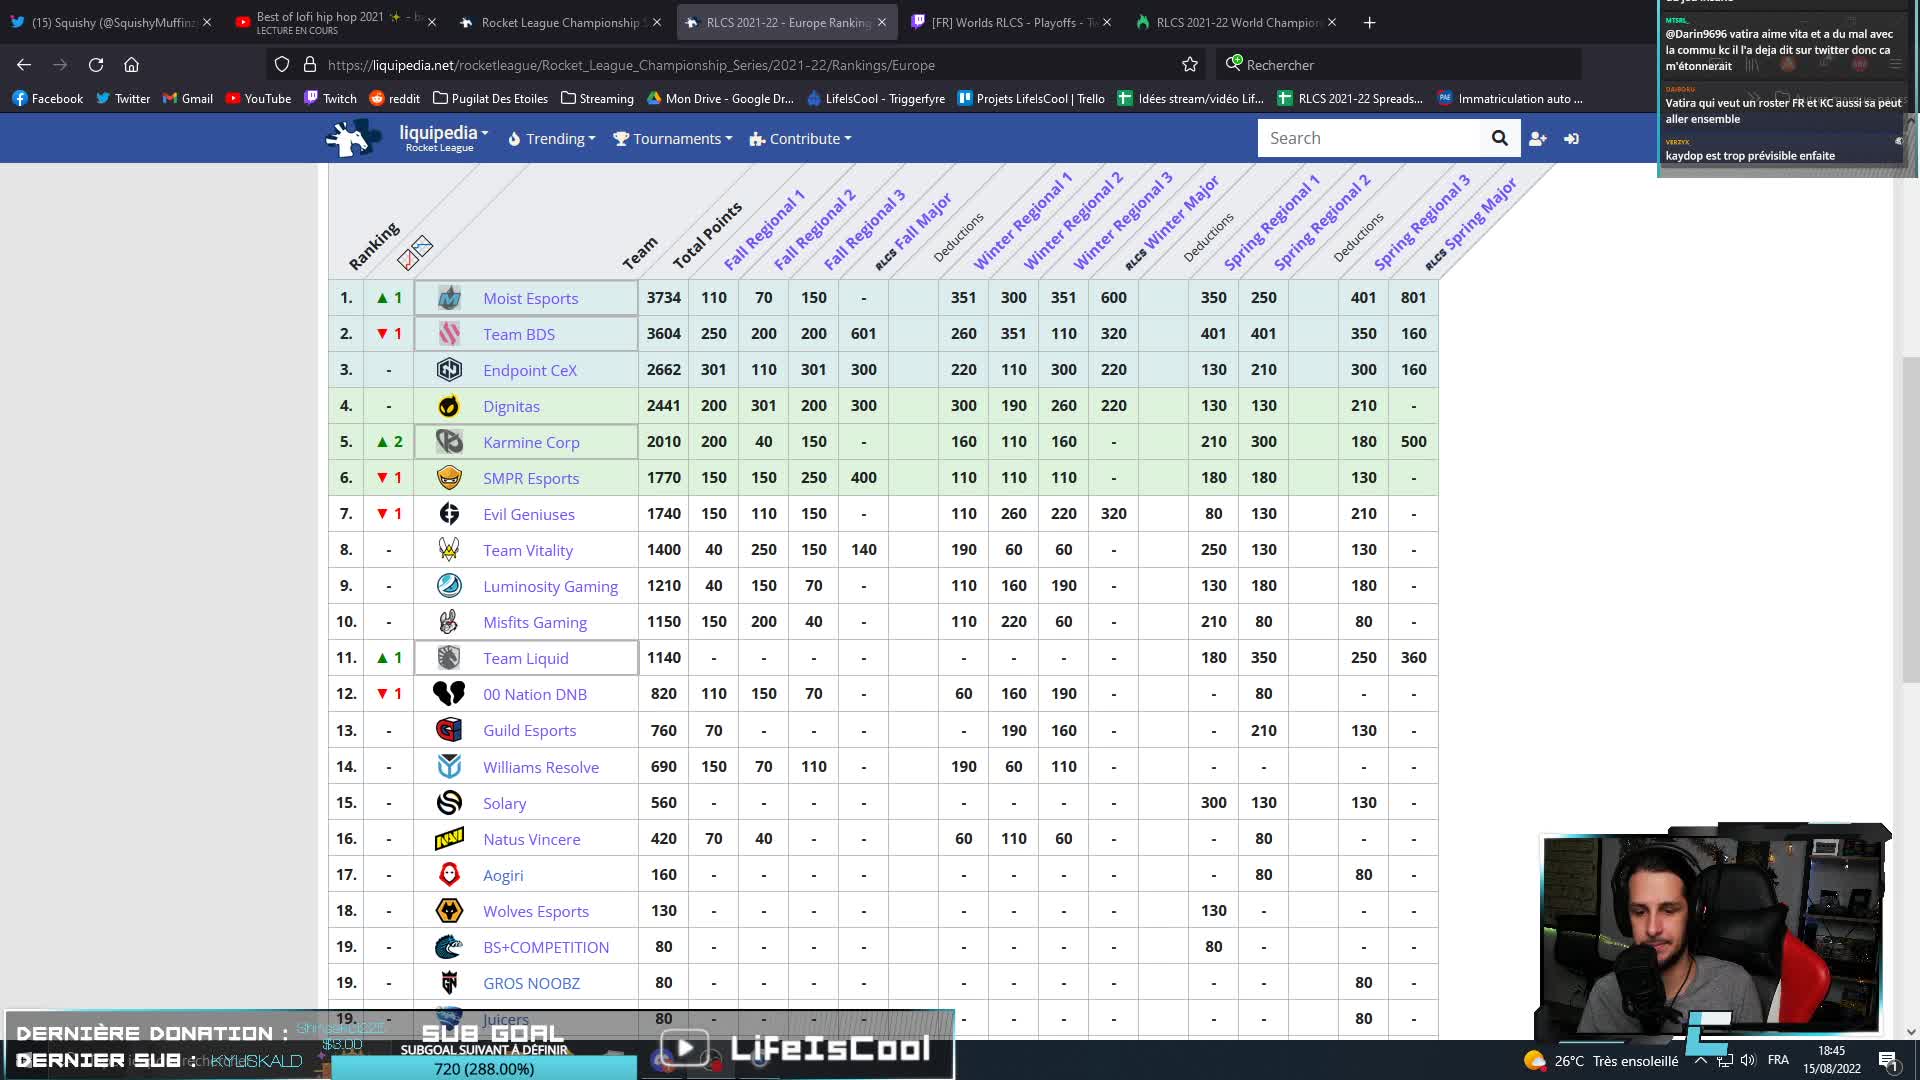
Task: Click the Team Vitality logo icon
Action: click(449, 550)
